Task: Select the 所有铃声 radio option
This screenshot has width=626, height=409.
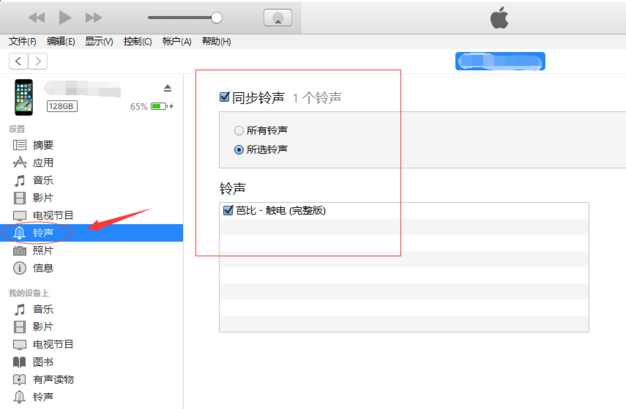Action: [239, 131]
